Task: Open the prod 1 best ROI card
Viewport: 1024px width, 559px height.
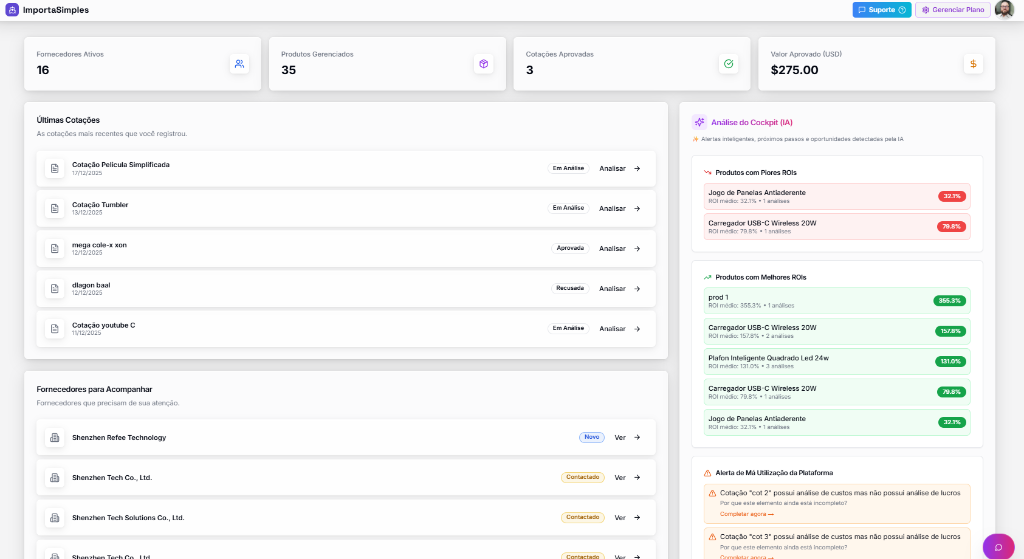Action: (x=837, y=301)
